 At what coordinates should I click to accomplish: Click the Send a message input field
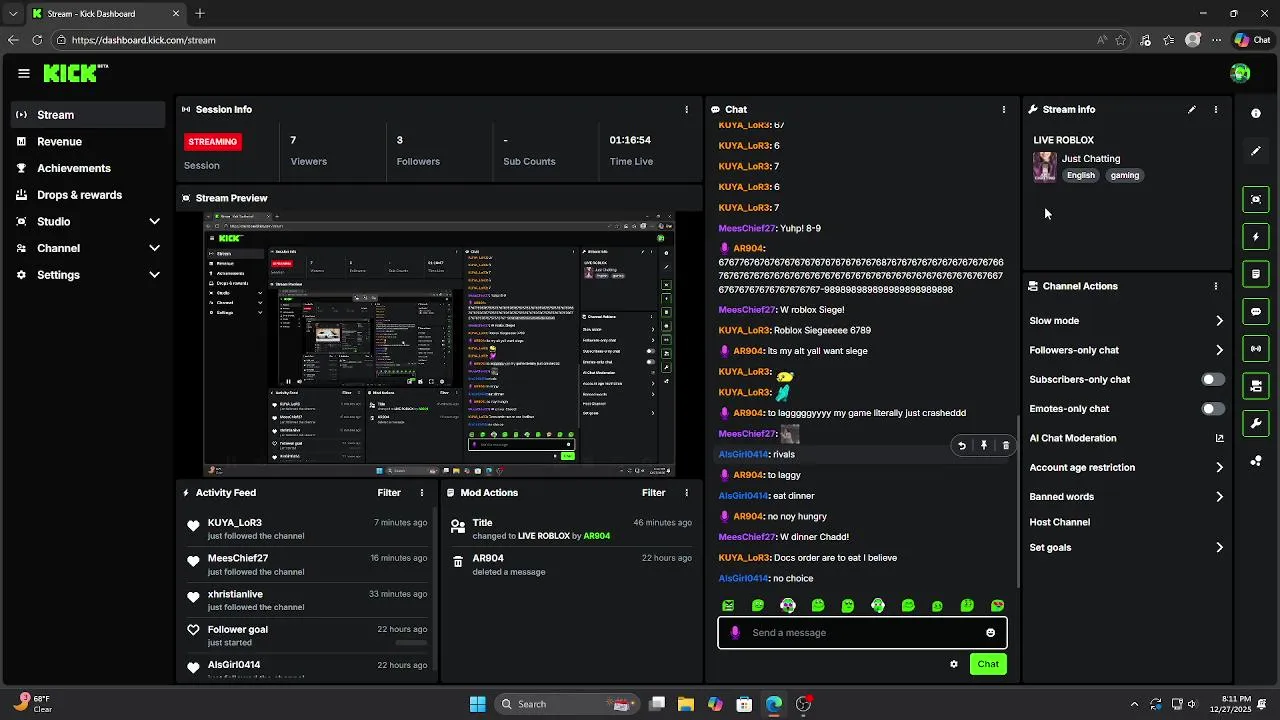click(x=862, y=632)
